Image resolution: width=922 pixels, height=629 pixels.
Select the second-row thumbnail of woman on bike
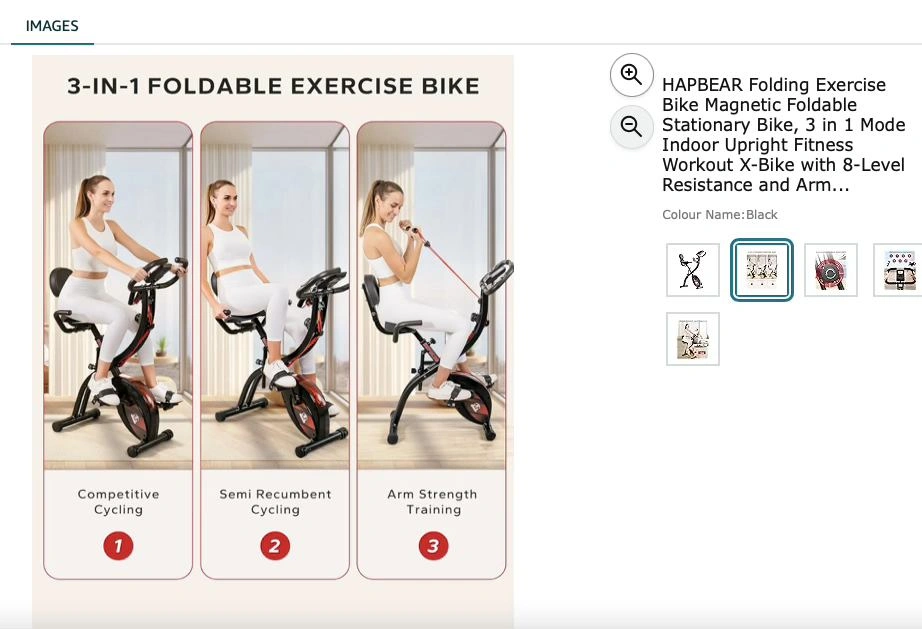[693, 339]
